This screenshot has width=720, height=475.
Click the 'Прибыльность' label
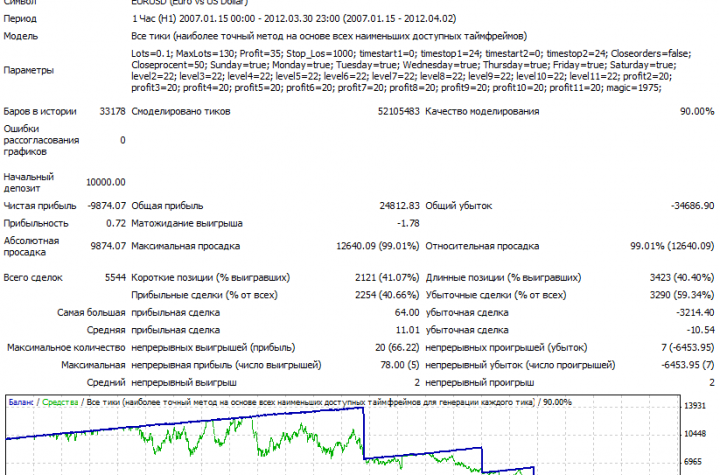click(37, 223)
